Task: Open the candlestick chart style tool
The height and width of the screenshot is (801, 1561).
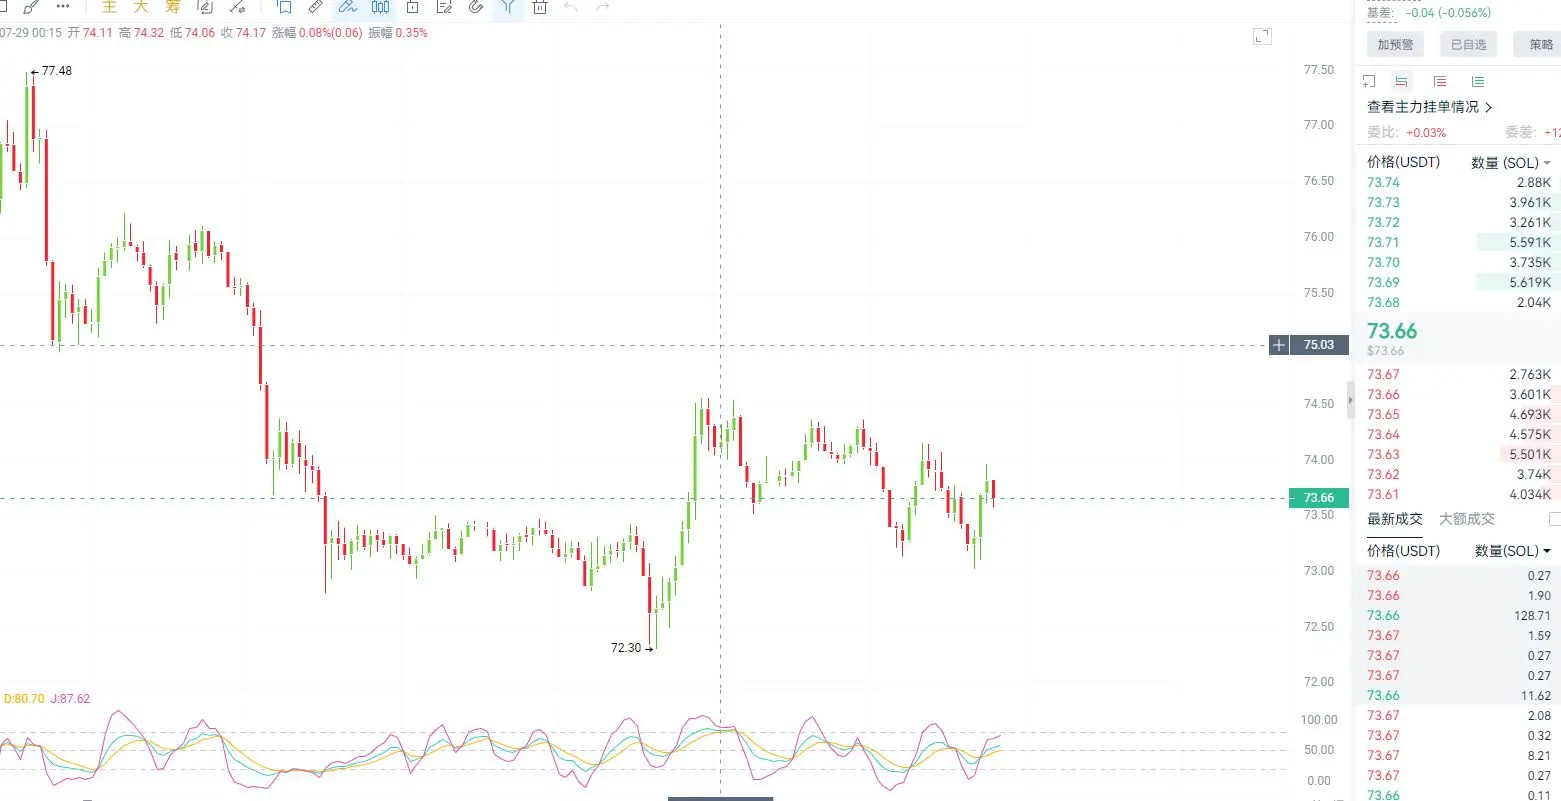Action: coord(381,7)
